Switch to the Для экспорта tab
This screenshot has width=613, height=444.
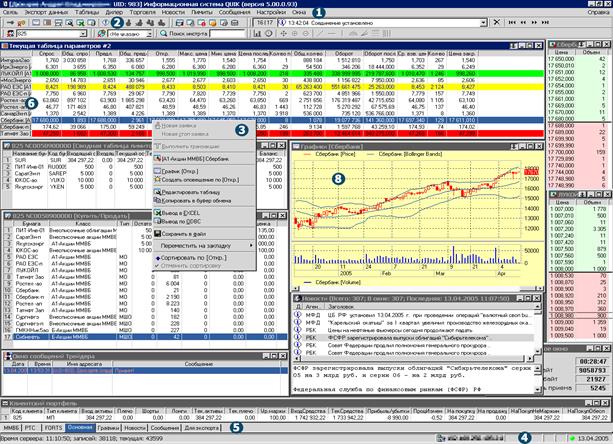point(202,428)
